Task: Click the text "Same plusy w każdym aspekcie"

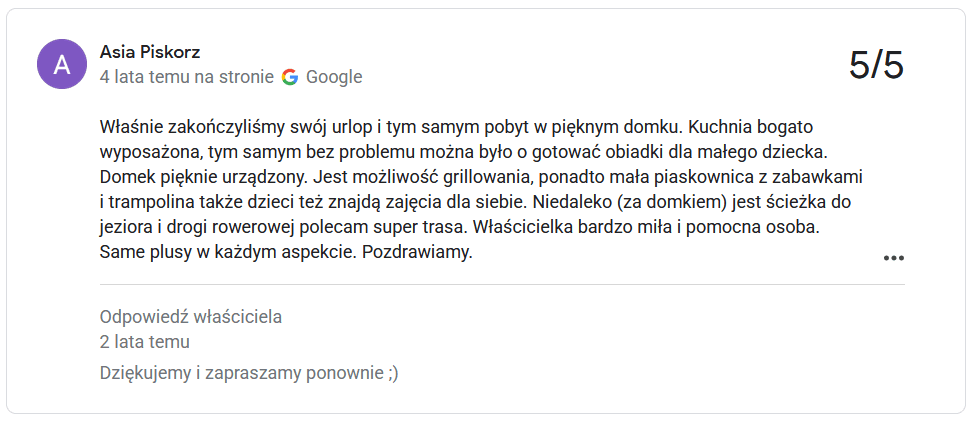Action: click(x=228, y=253)
